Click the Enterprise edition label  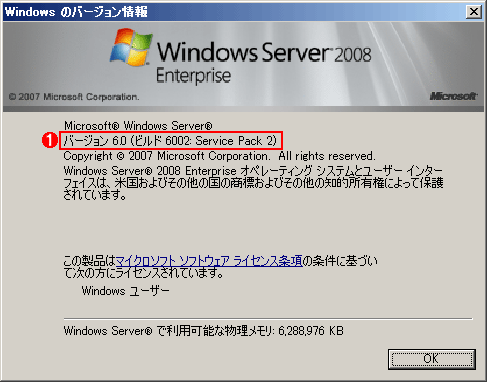pyautogui.click(x=194, y=76)
